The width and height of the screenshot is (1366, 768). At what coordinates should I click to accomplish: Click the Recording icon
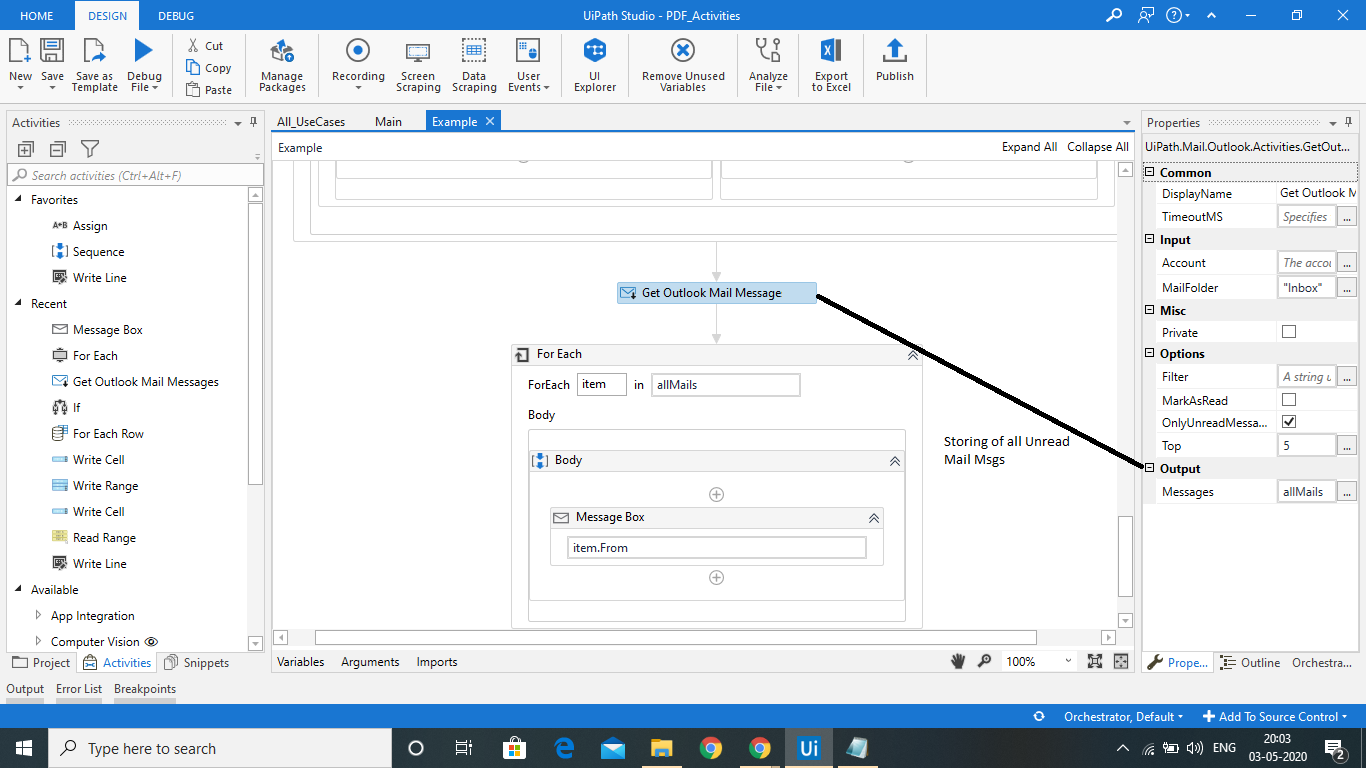click(x=358, y=50)
